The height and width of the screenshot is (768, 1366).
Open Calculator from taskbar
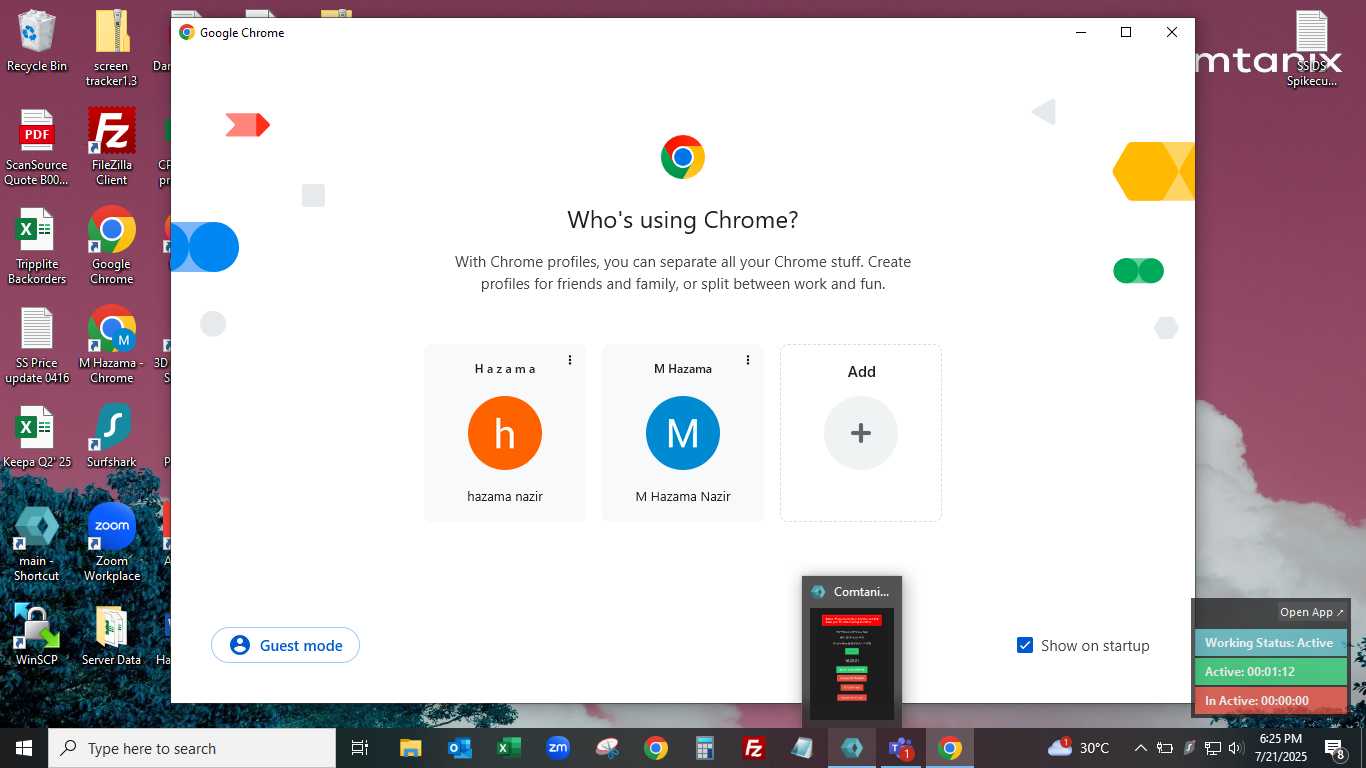705,748
